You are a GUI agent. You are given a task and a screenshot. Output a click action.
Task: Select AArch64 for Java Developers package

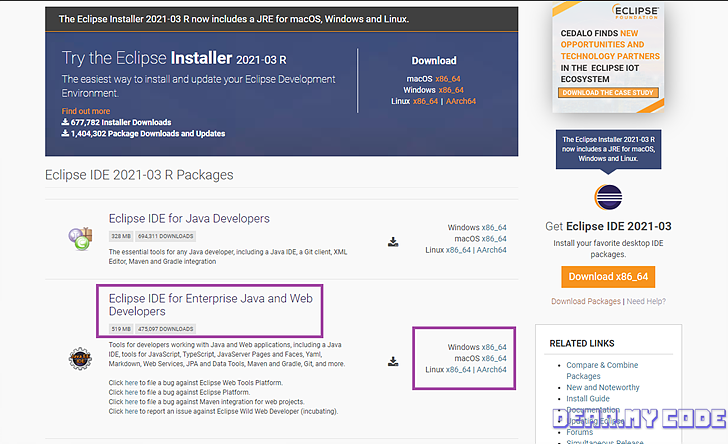(492, 250)
